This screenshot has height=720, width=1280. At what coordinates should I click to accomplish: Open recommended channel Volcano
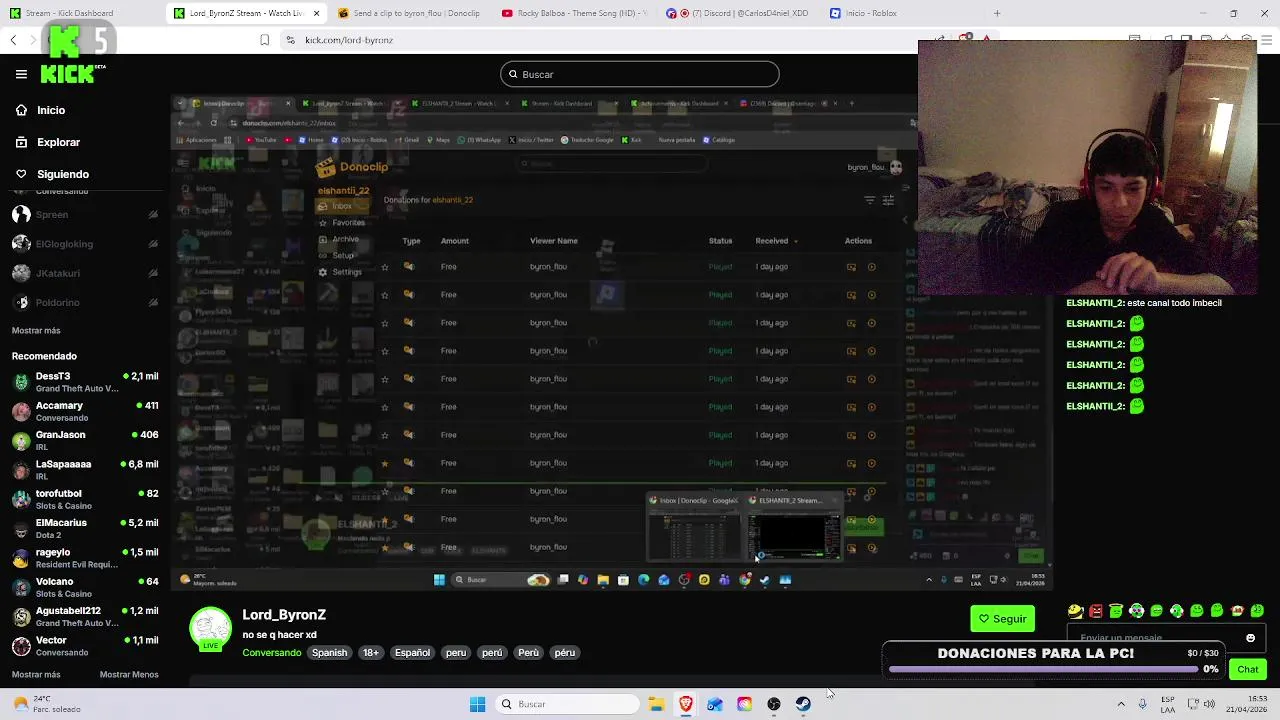click(85, 587)
